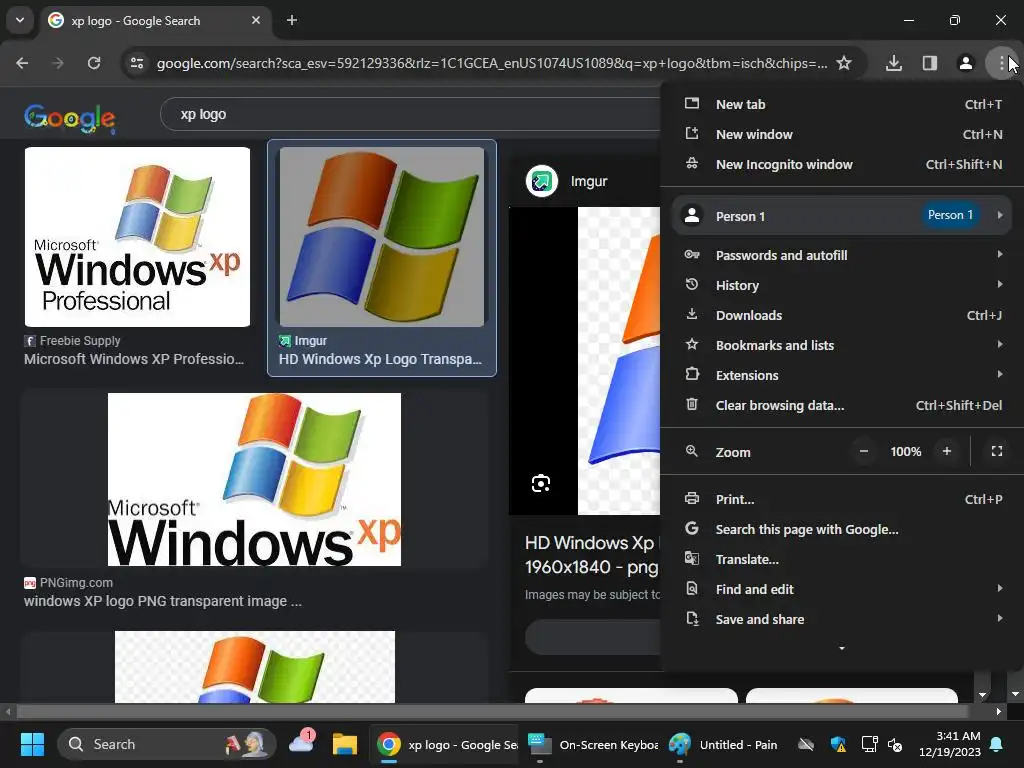
Task: Click the right arrow of horizontal scrollbar
Action: point(999,712)
